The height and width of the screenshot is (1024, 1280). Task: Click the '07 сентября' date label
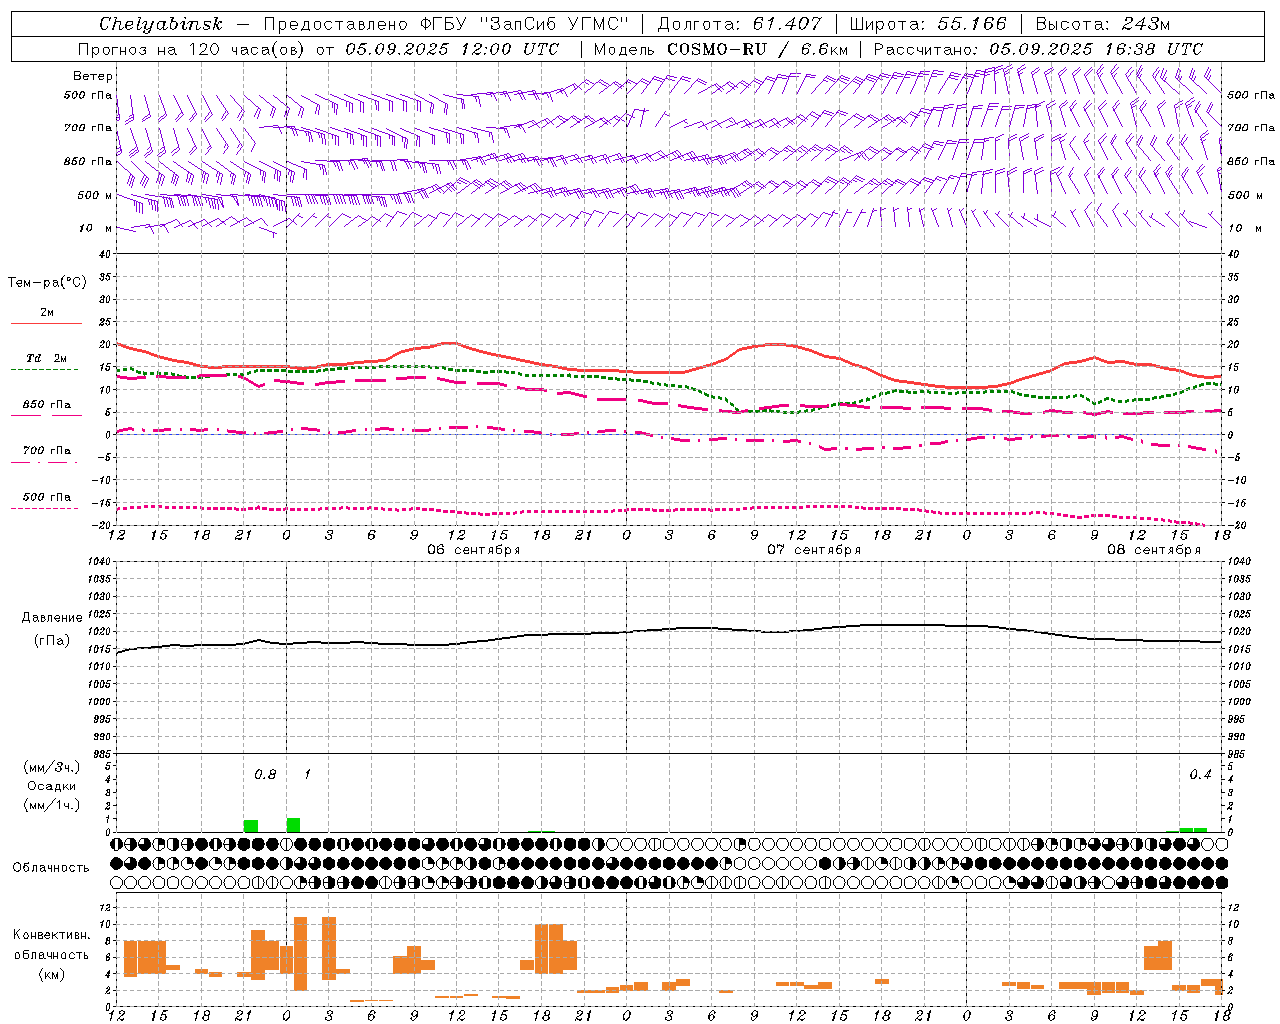coord(814,550)
